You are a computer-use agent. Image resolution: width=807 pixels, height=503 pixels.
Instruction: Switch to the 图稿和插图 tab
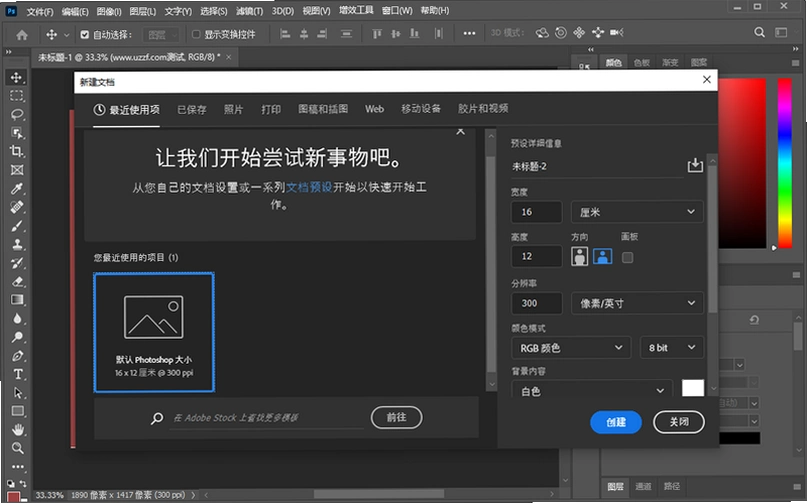323,109
